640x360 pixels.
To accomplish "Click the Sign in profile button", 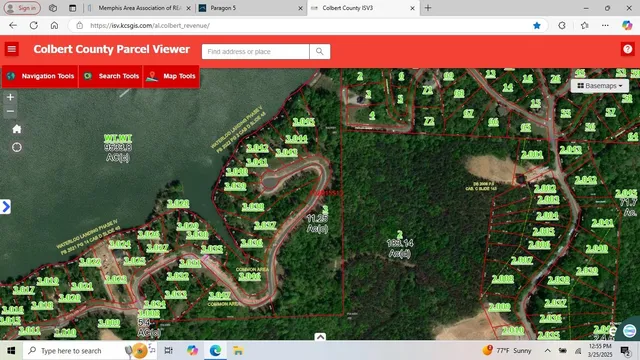I will tap(22, 8).
